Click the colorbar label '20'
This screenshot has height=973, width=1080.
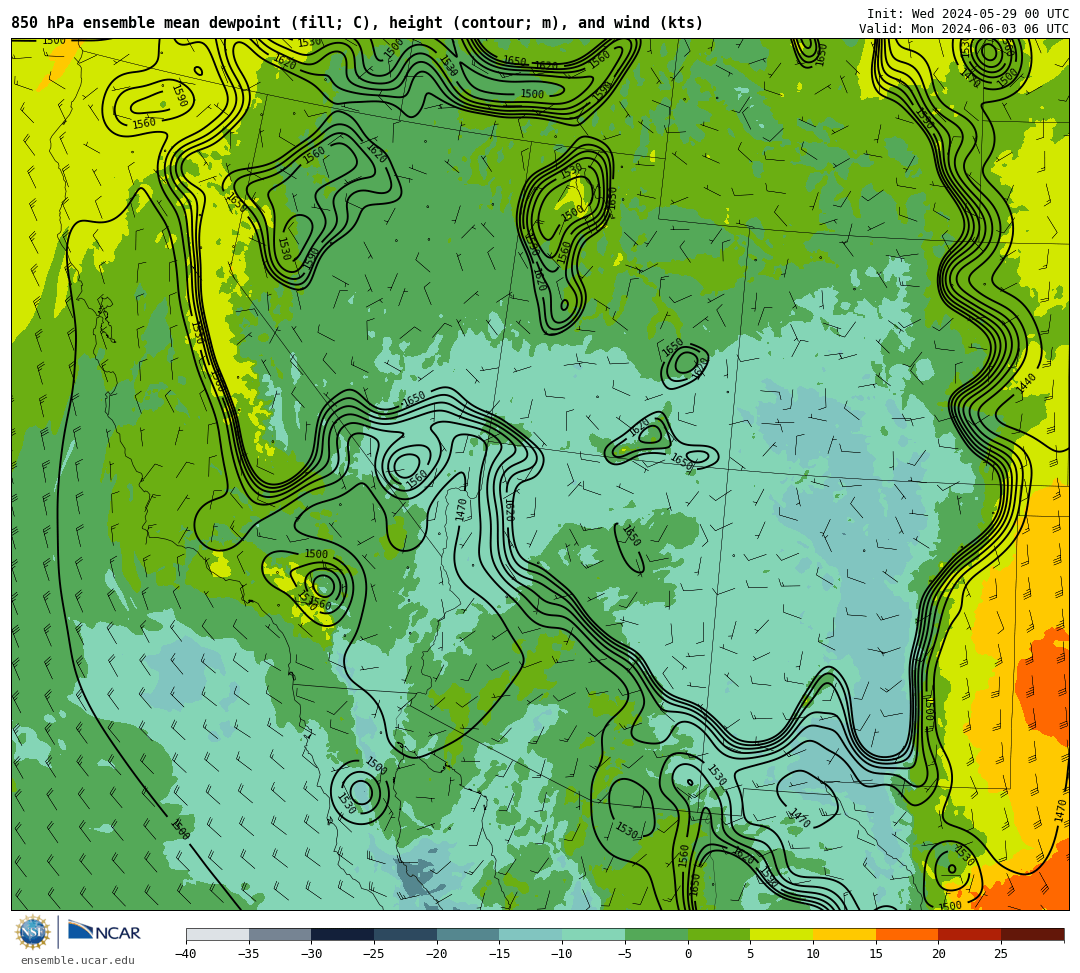(x=938, y=954)
